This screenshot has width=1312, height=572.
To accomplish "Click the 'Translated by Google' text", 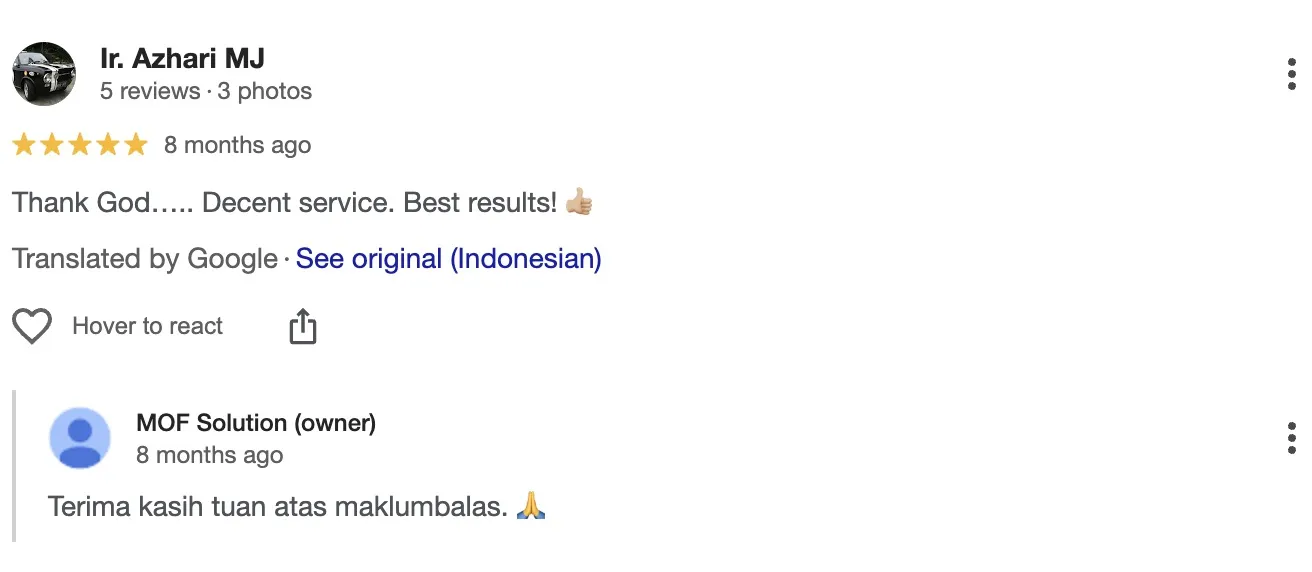I will 145,259.
